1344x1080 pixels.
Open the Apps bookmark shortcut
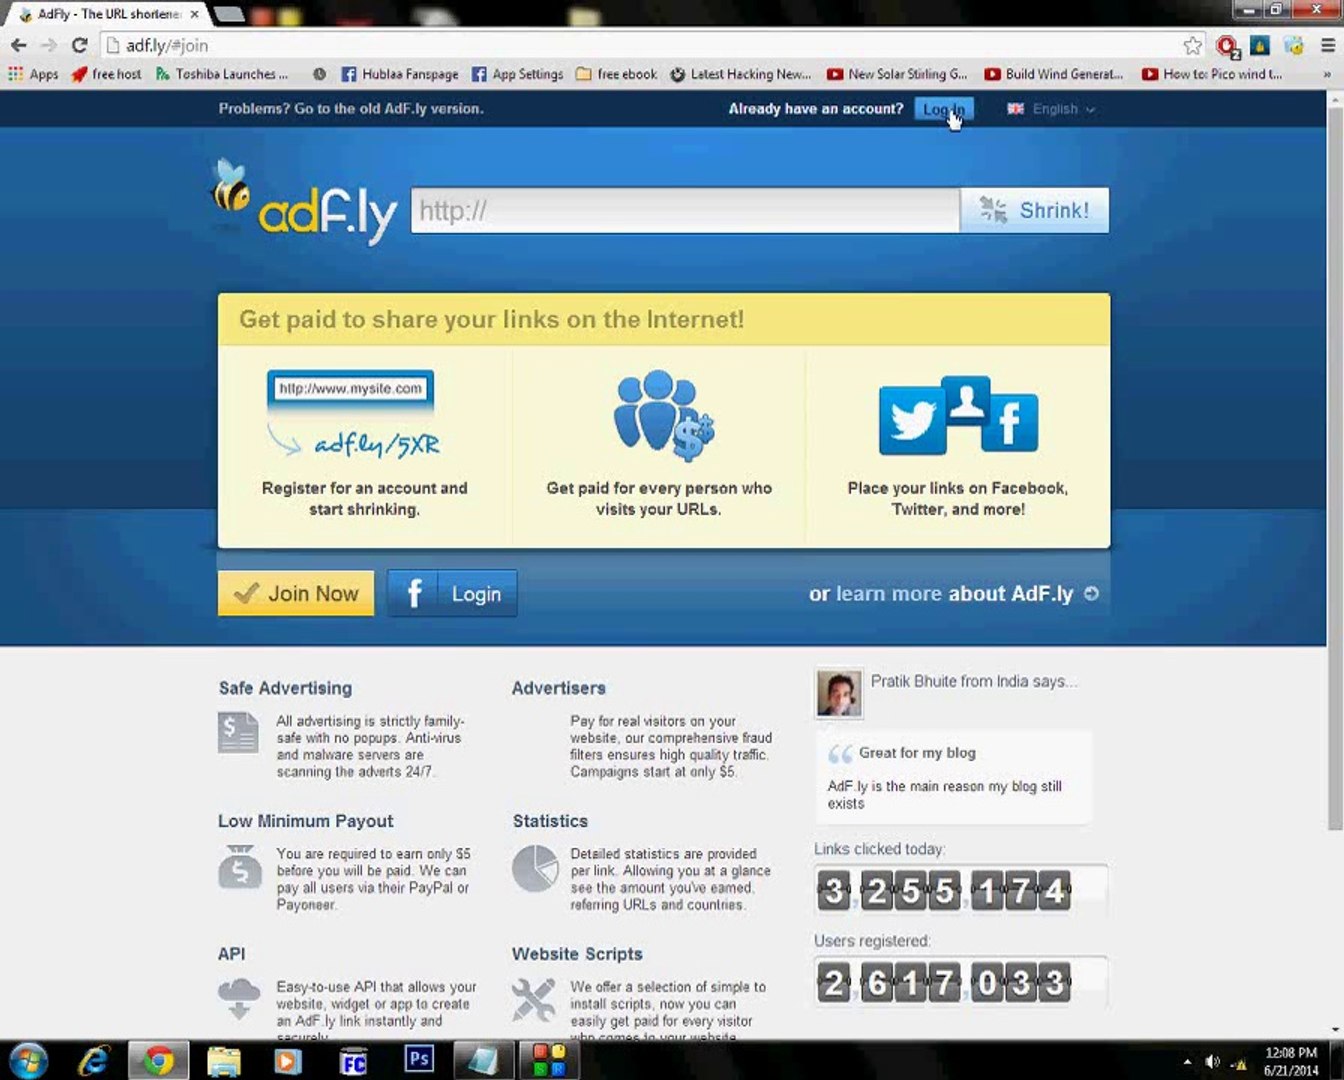click(33, 74)
